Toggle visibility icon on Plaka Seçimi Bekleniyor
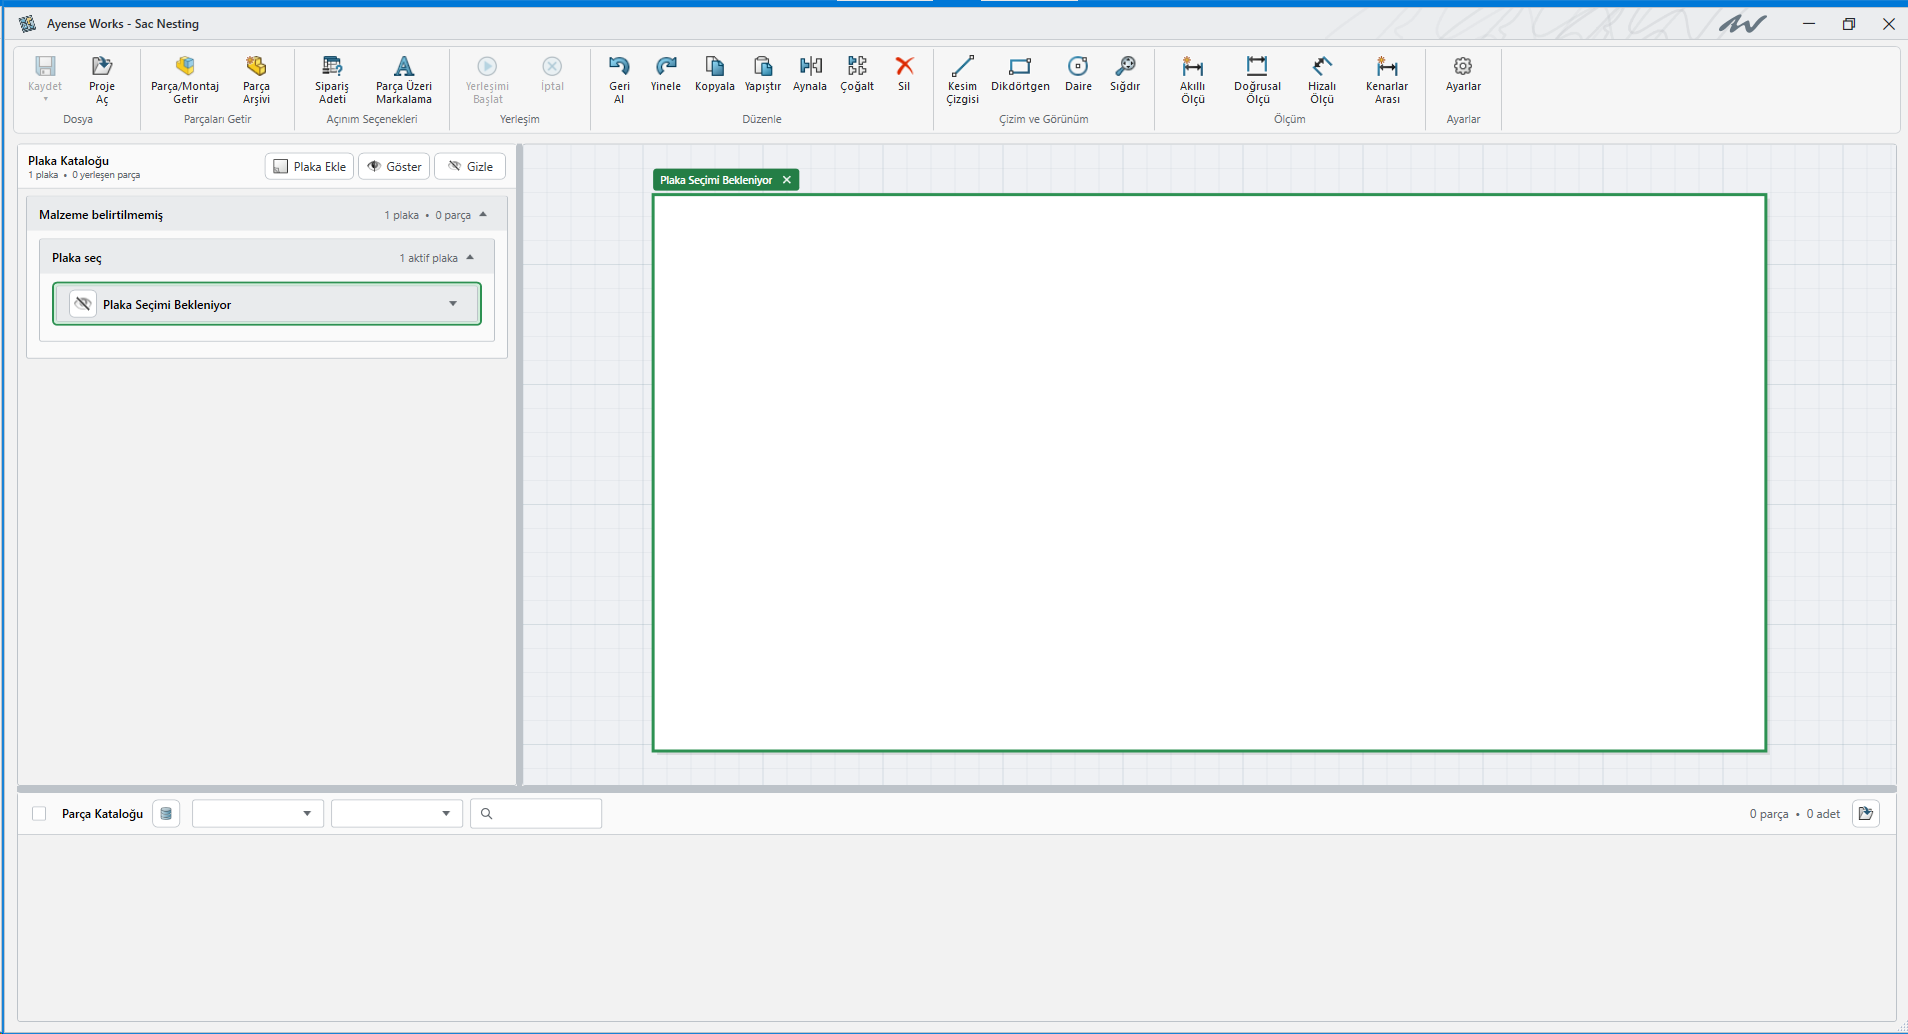Viewport: 1908px width, 1034px height. (83, 304)
